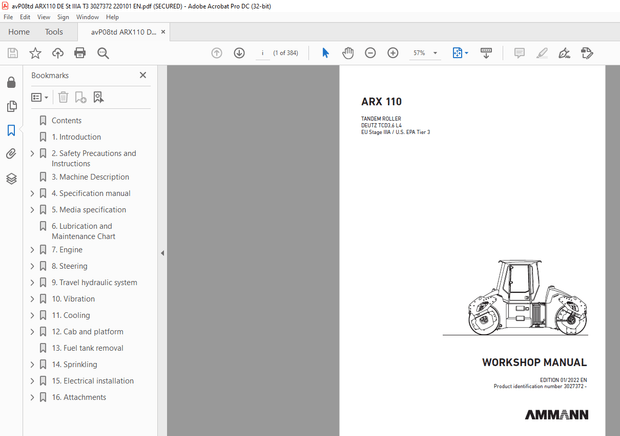Jump to 13. Fuel tank removal bookmark
620x436 pixels.
click(x=88, y=348)
